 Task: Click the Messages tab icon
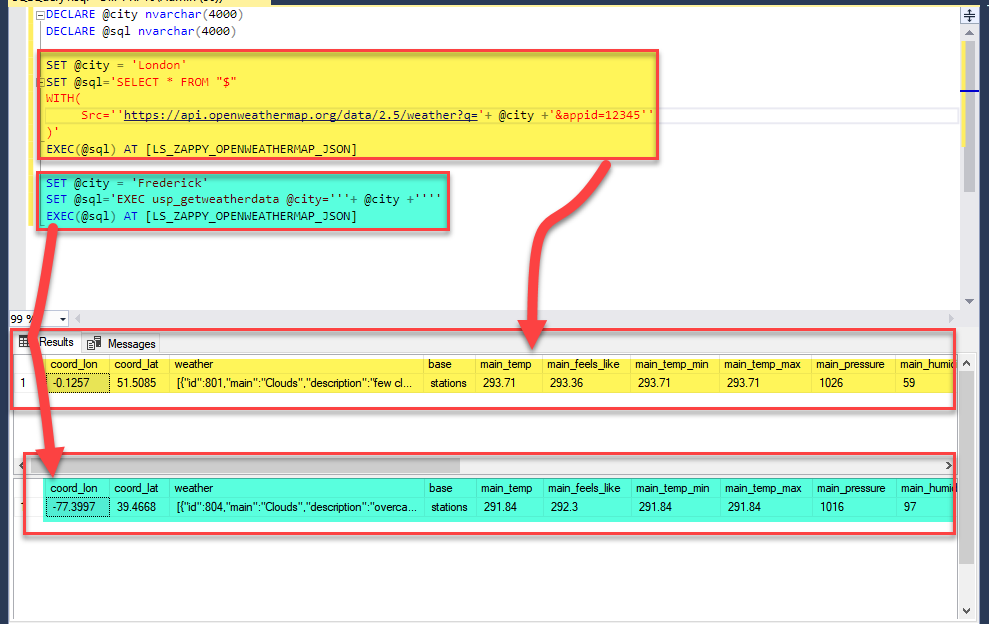(94, 343)
